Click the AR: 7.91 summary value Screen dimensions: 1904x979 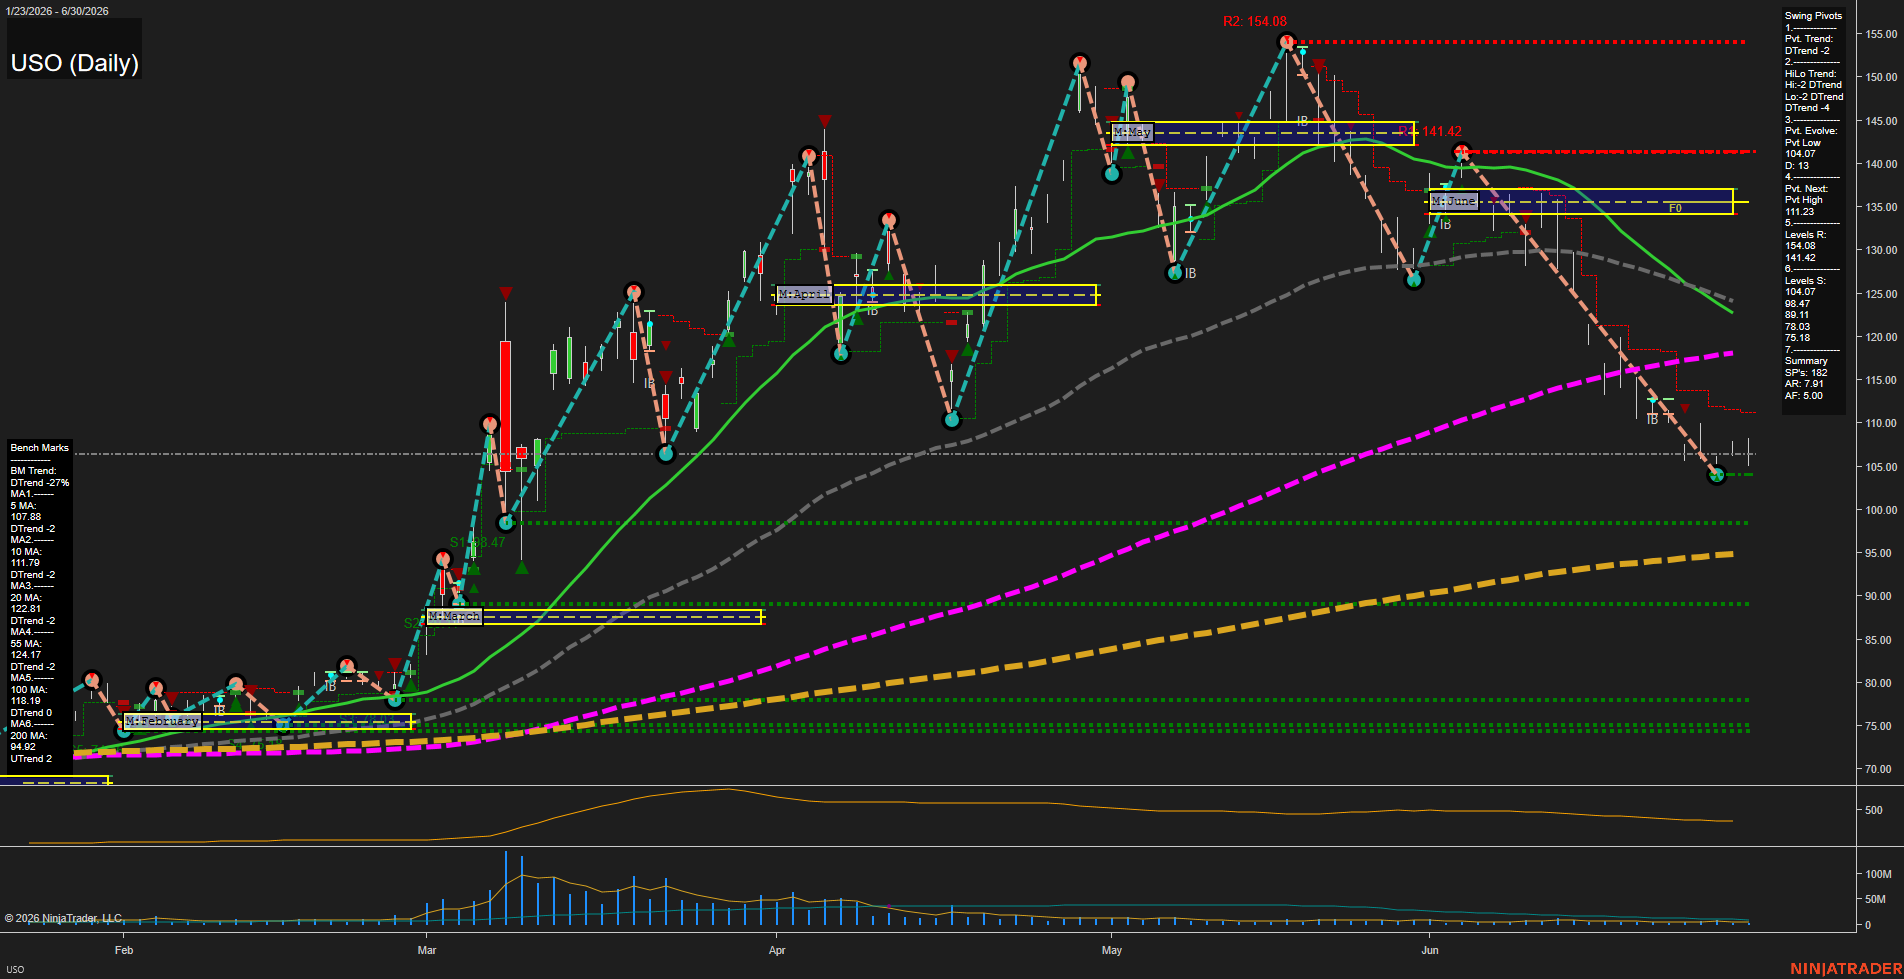(x=1804, y=384)
